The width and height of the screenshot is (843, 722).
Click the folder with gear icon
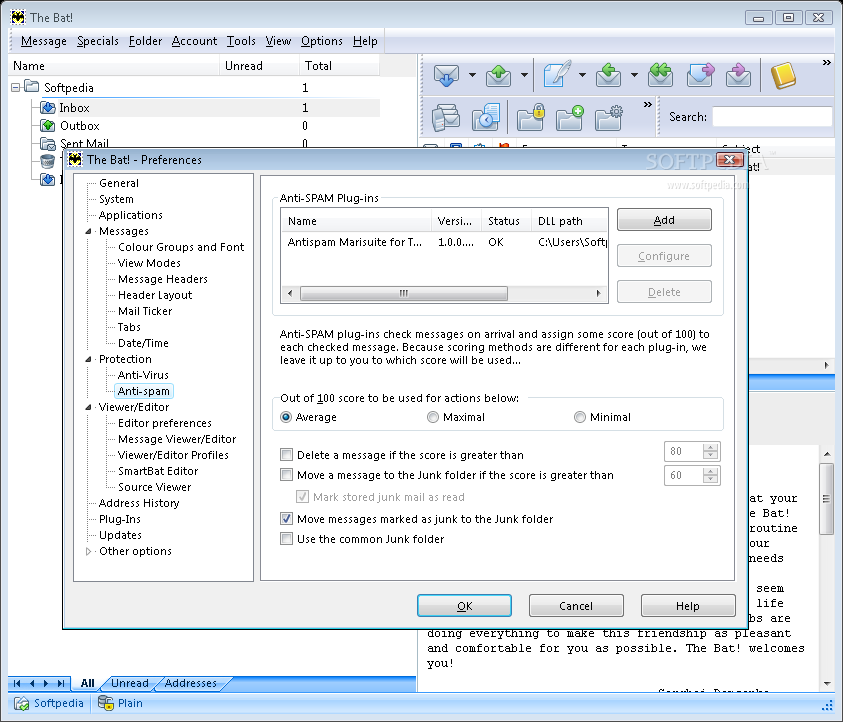(x=609, y=117)
